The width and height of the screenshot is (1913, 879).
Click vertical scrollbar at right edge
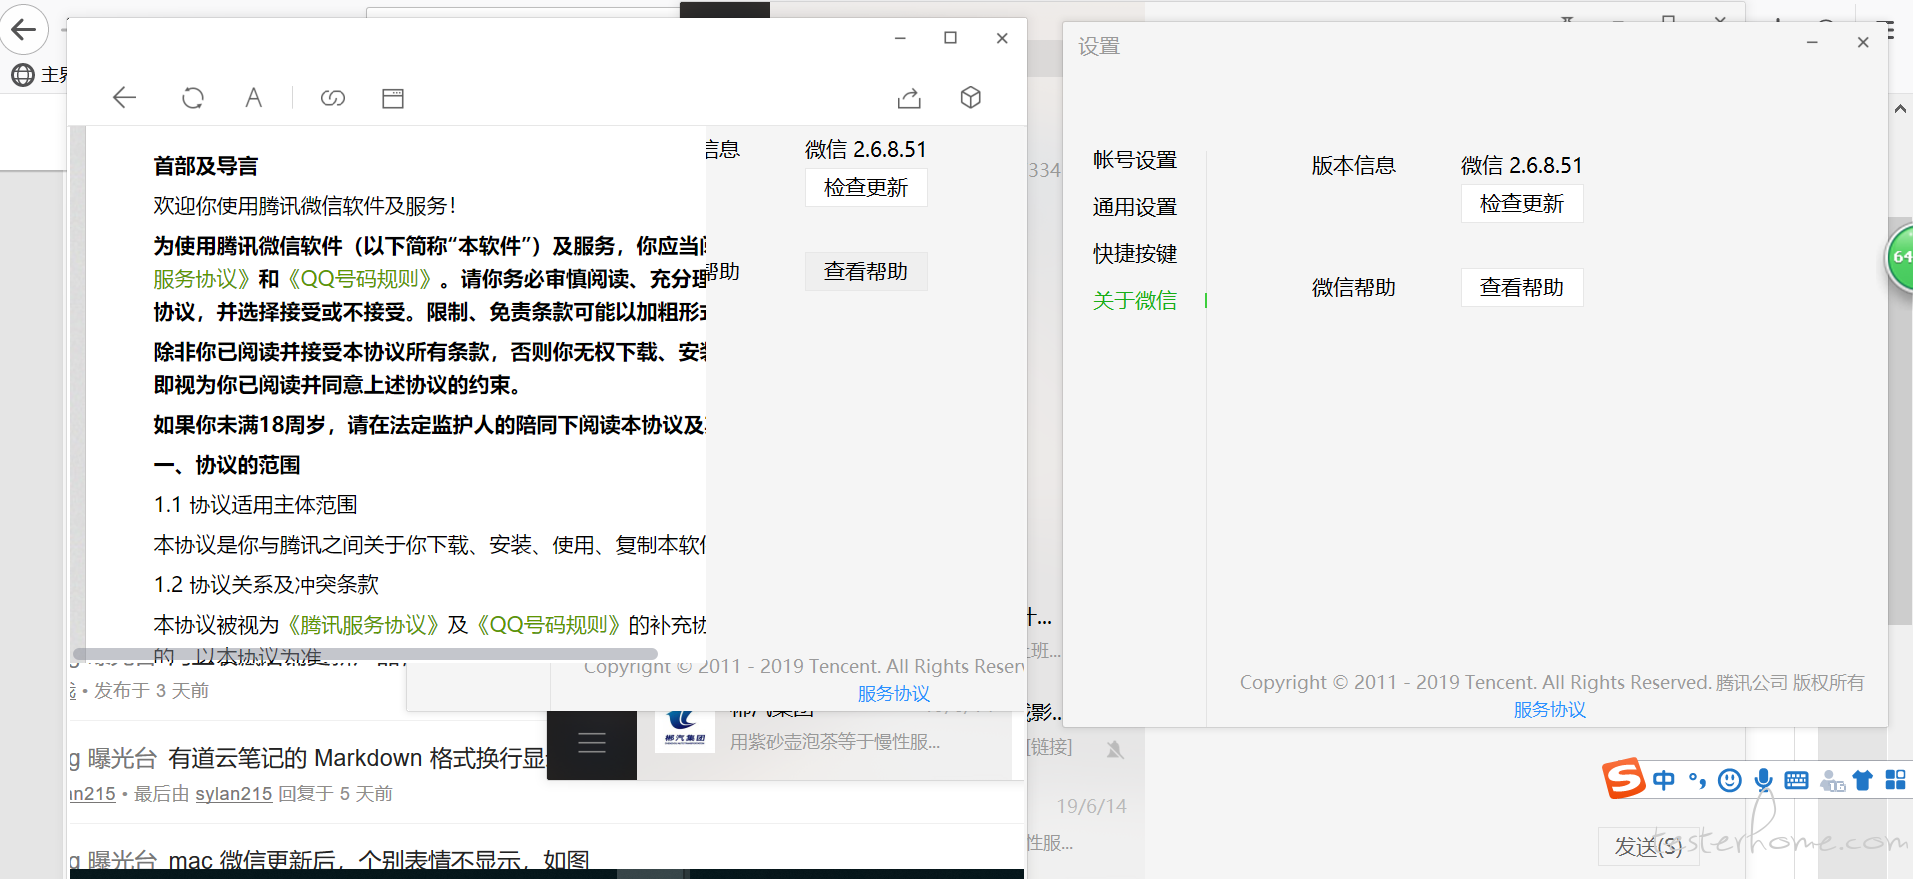pyautogui.click(x=1900, y=420)
